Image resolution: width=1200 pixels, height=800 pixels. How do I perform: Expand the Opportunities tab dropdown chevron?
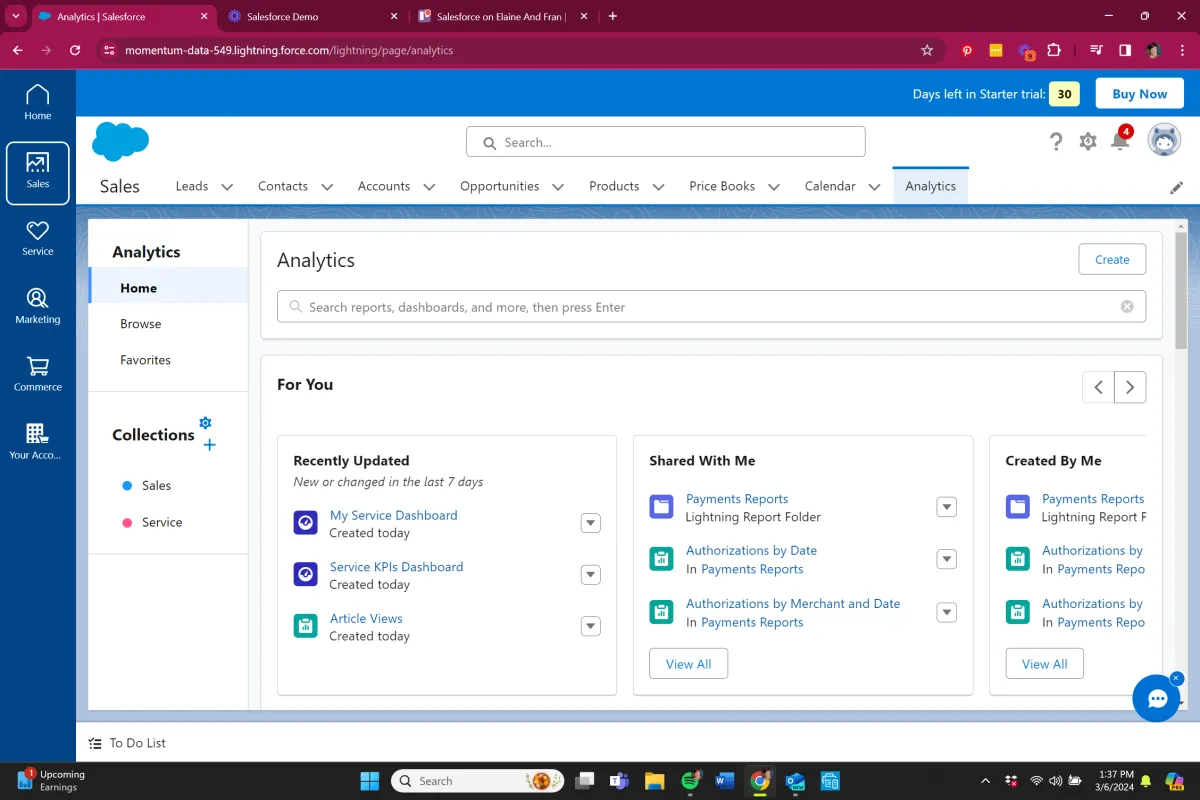point(558,187)
